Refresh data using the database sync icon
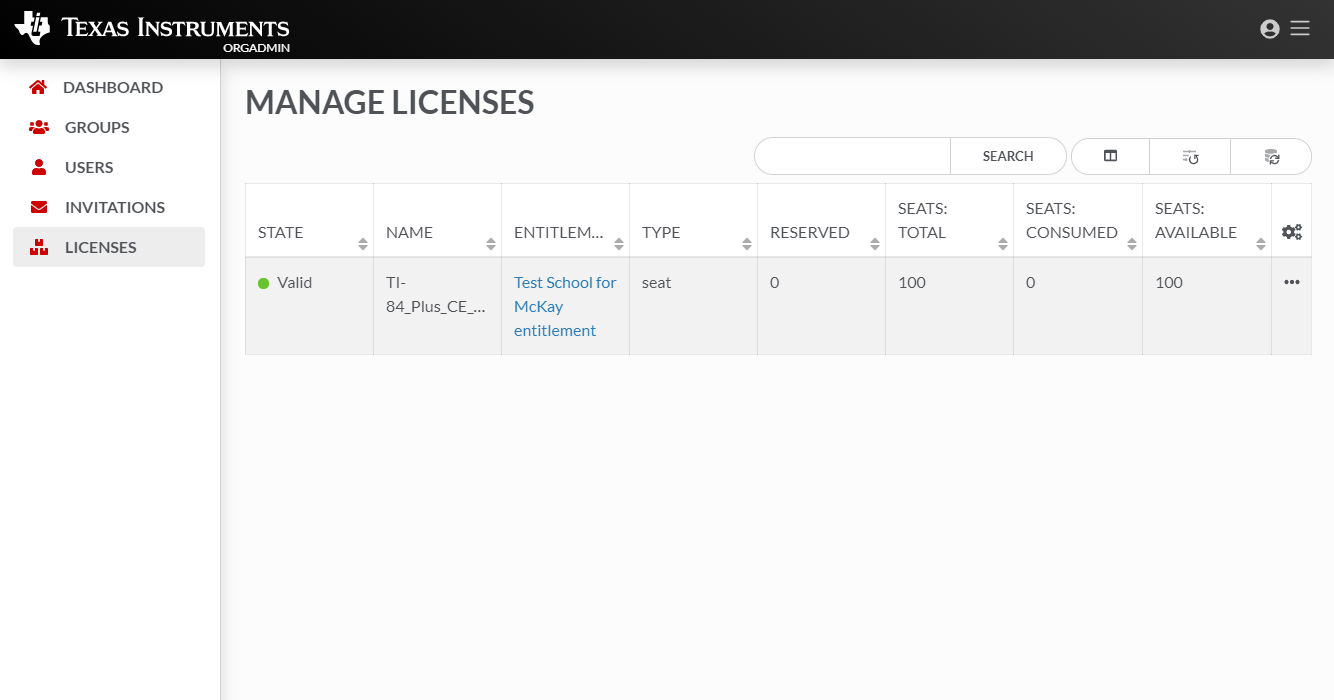1334x700 pixels. pos(1271,157)
